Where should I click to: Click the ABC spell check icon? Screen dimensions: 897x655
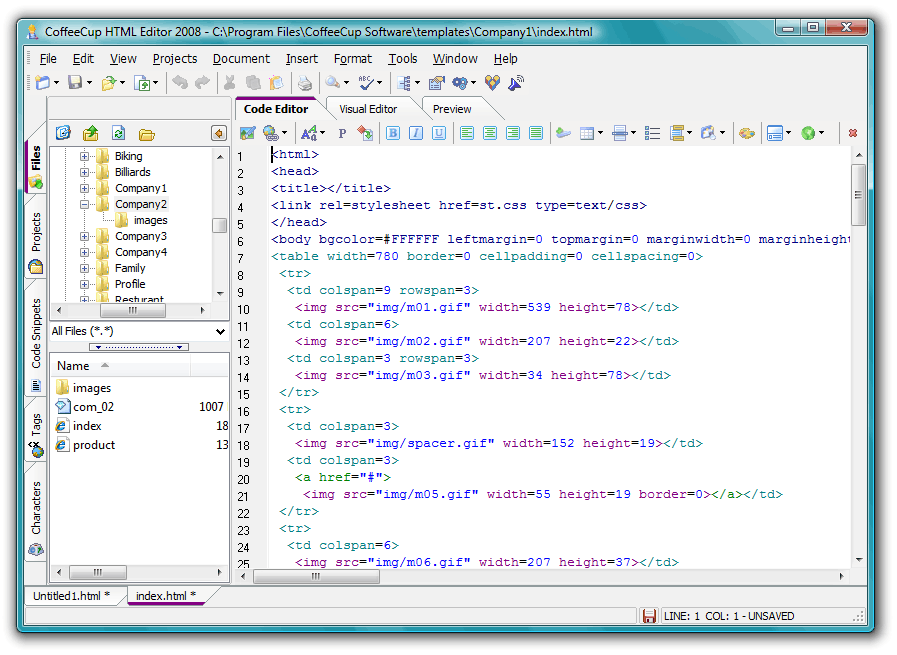pos(366,83)
